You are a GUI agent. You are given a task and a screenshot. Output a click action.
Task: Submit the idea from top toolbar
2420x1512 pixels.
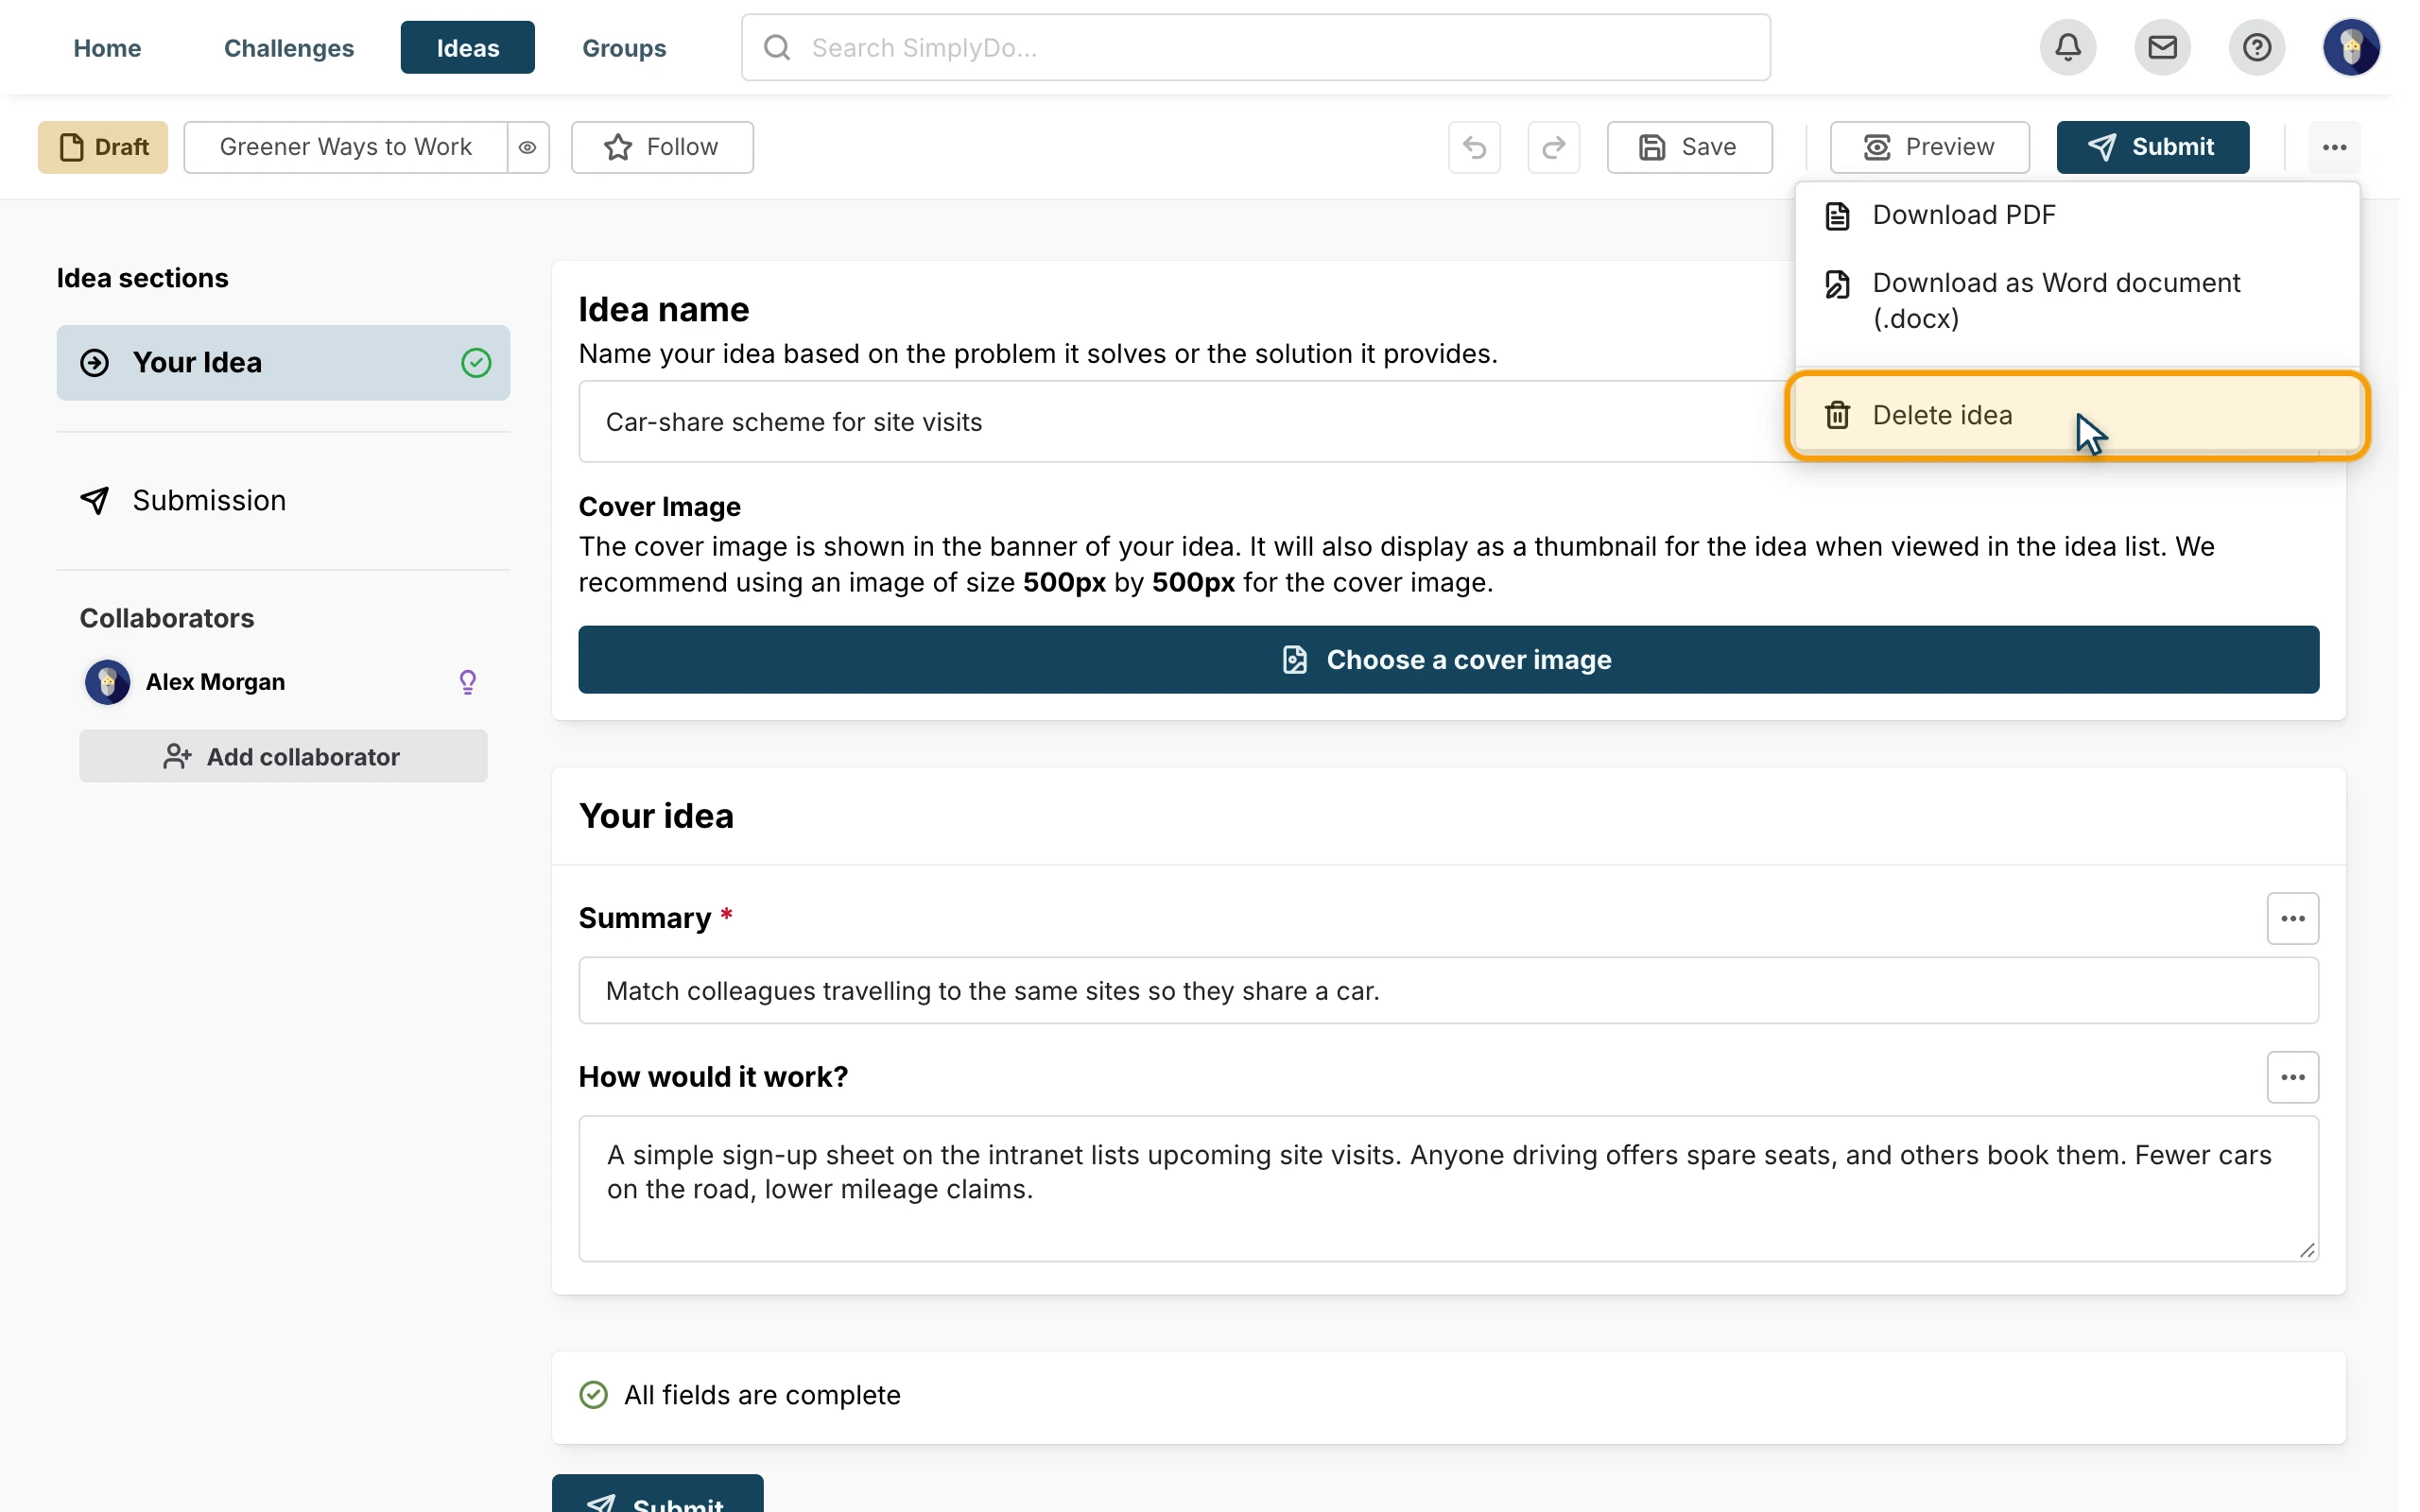(2152, 147)
